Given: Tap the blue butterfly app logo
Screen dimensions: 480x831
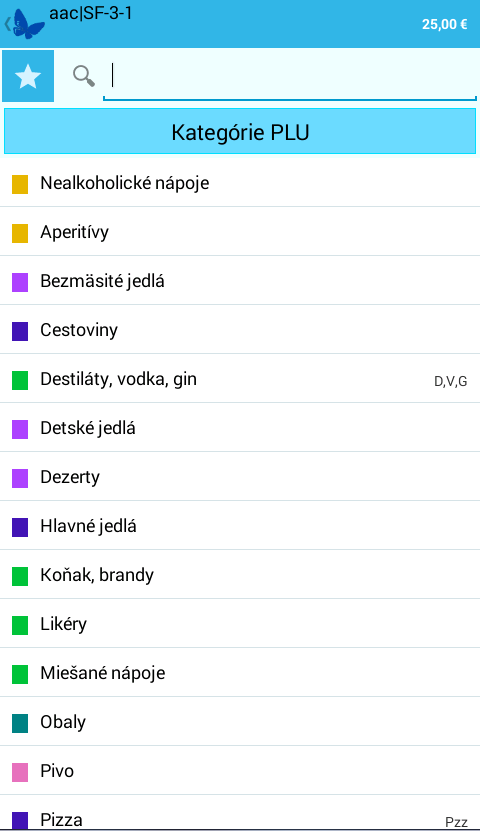Looking at the screenshot, I should point(28,24).
